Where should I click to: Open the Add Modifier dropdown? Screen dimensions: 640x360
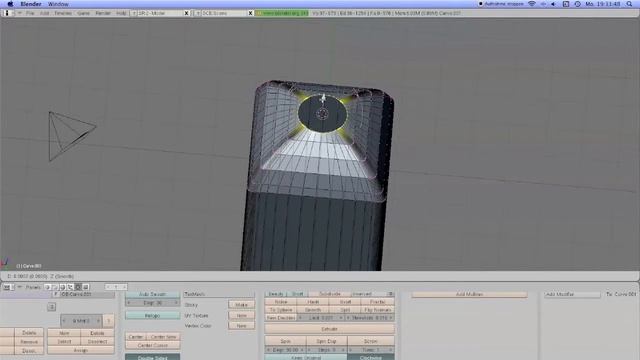572,294
